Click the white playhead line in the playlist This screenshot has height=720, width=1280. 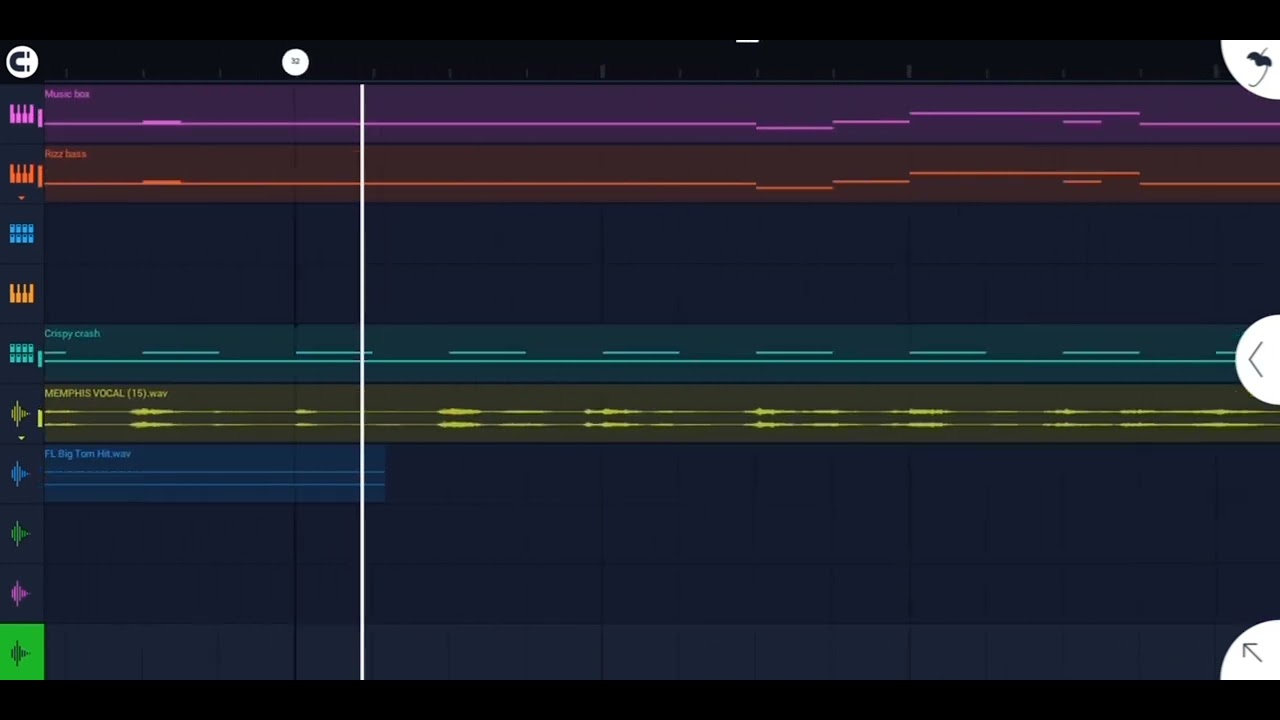pyautogui.click(x=362, y=382)
